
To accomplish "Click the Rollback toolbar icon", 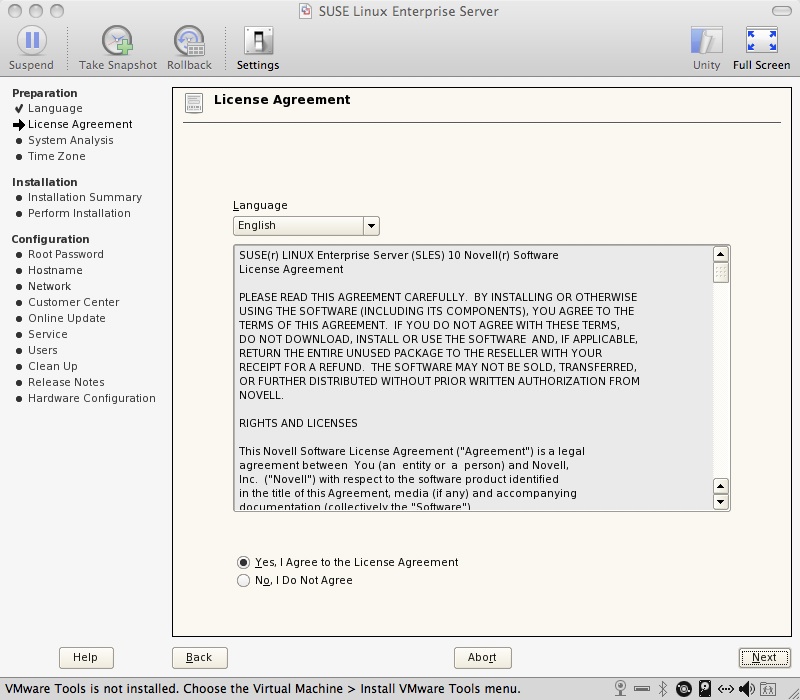I will [189, 41].
